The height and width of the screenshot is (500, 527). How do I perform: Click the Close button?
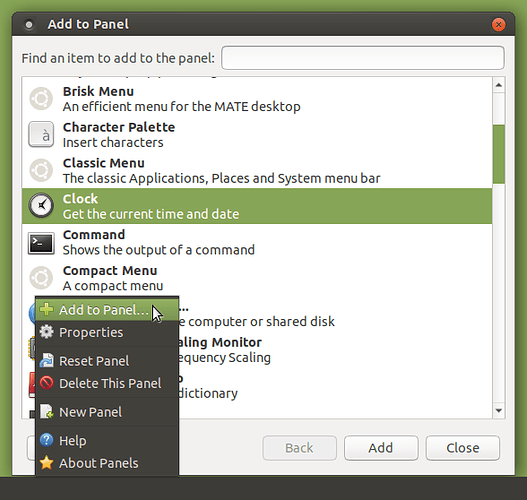(x=462, y=448)
